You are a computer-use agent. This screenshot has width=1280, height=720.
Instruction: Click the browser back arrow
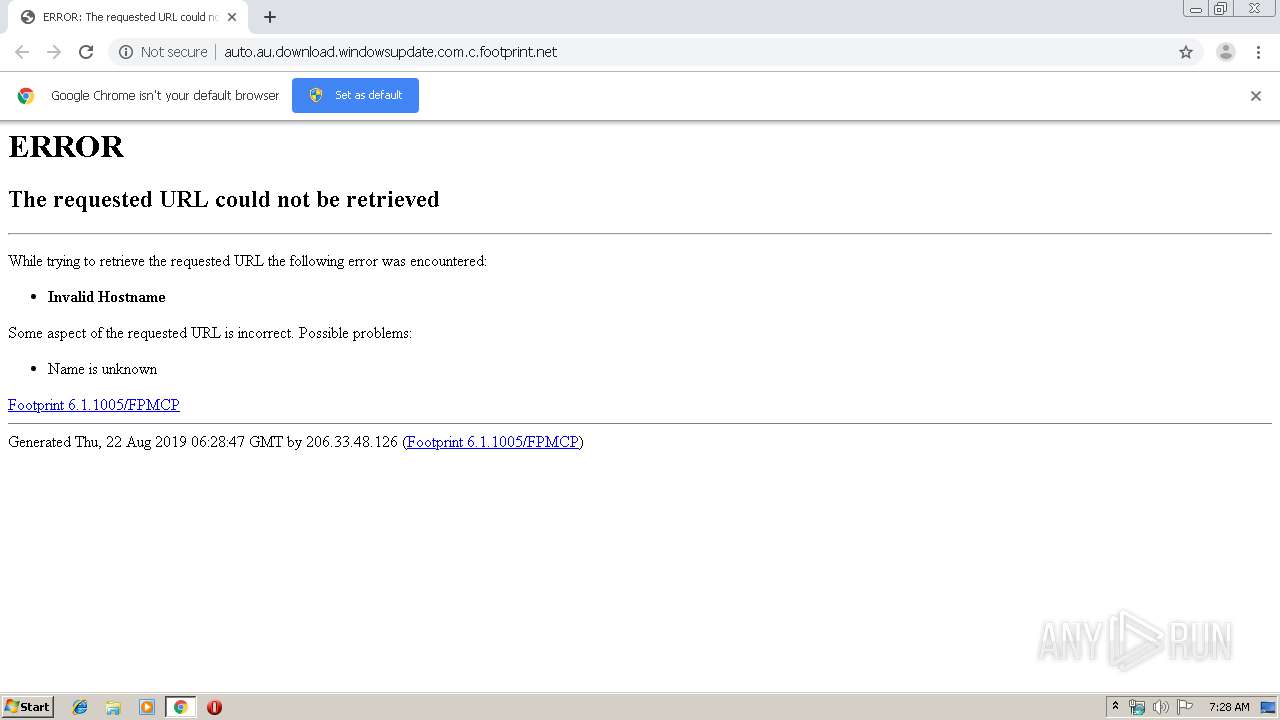22,52
